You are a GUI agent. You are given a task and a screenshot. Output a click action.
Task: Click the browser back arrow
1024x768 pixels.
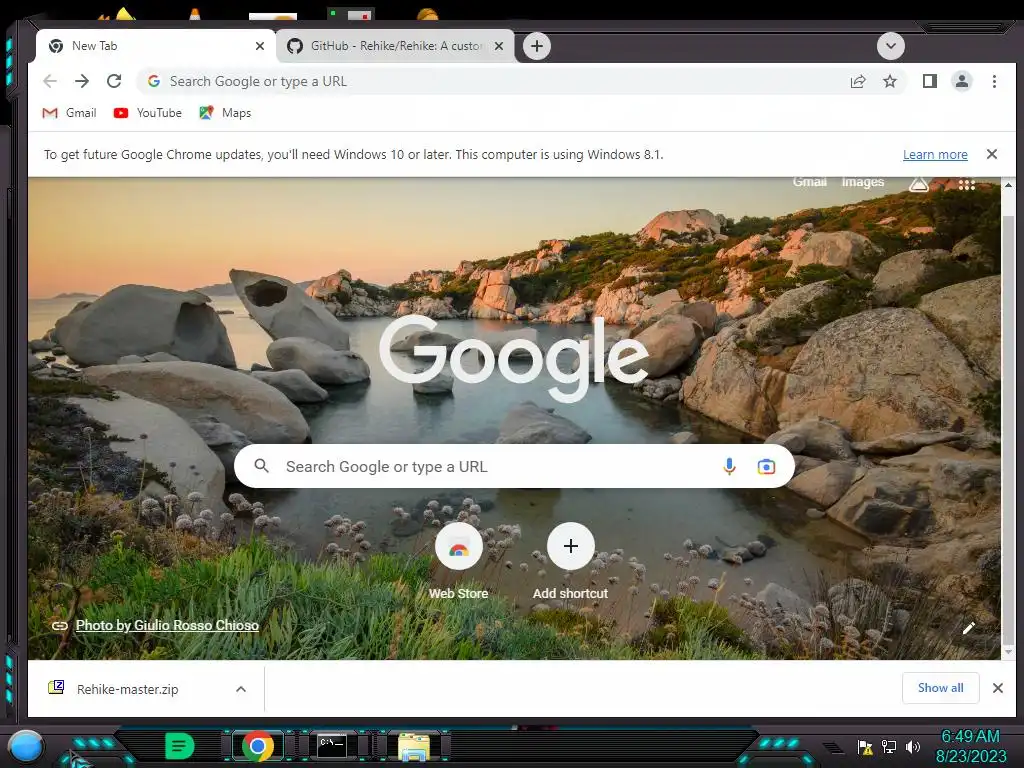point(50,81)
